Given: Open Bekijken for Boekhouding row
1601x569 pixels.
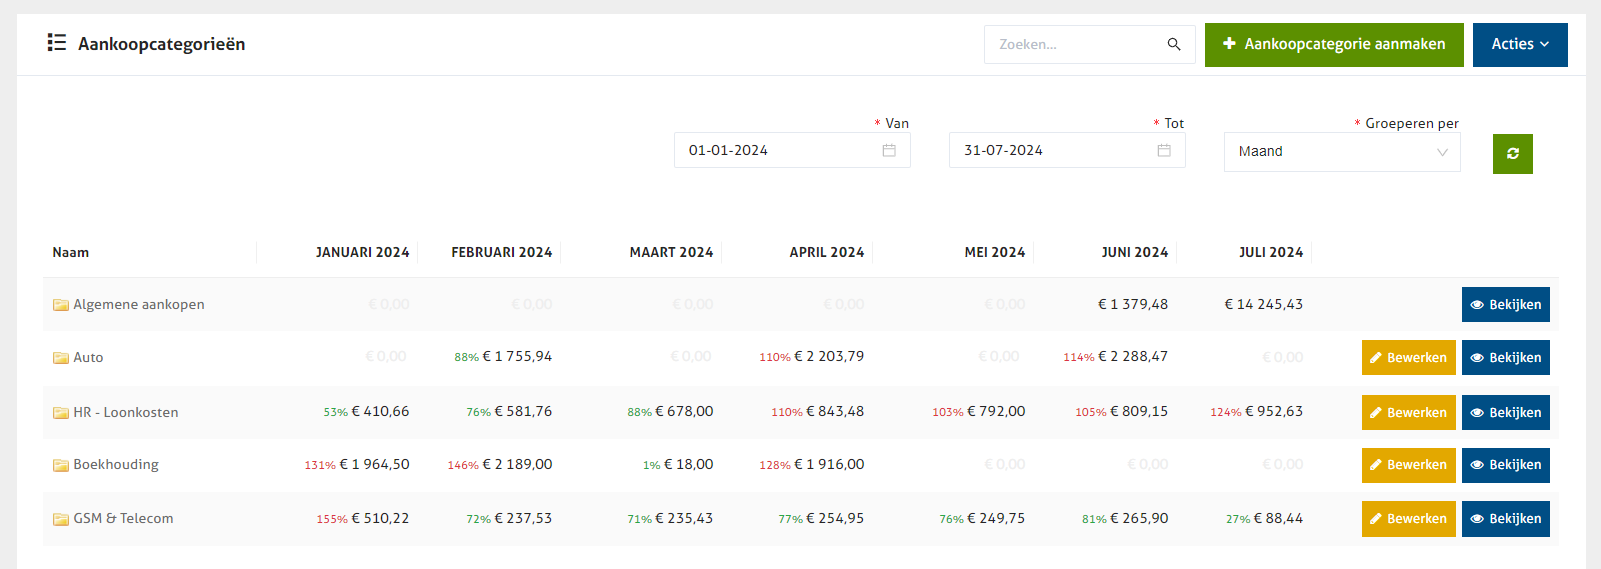Looking at the screenshot, I should [x=1505, y=465].
